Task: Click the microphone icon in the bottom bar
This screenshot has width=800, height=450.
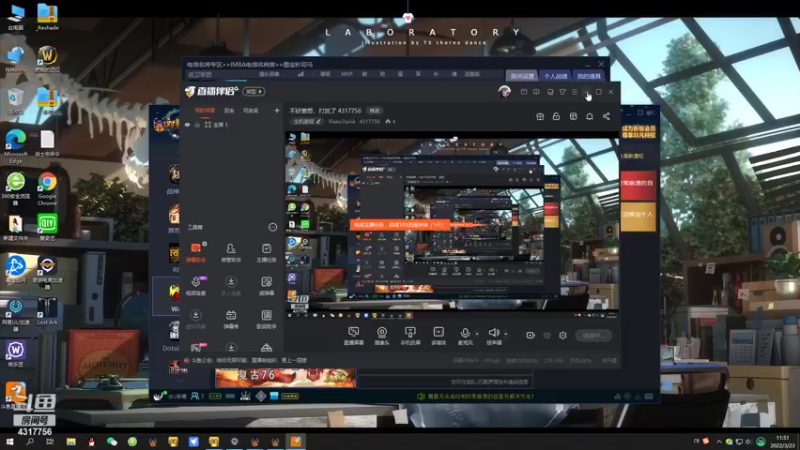Action: click(x=465, y=333)
